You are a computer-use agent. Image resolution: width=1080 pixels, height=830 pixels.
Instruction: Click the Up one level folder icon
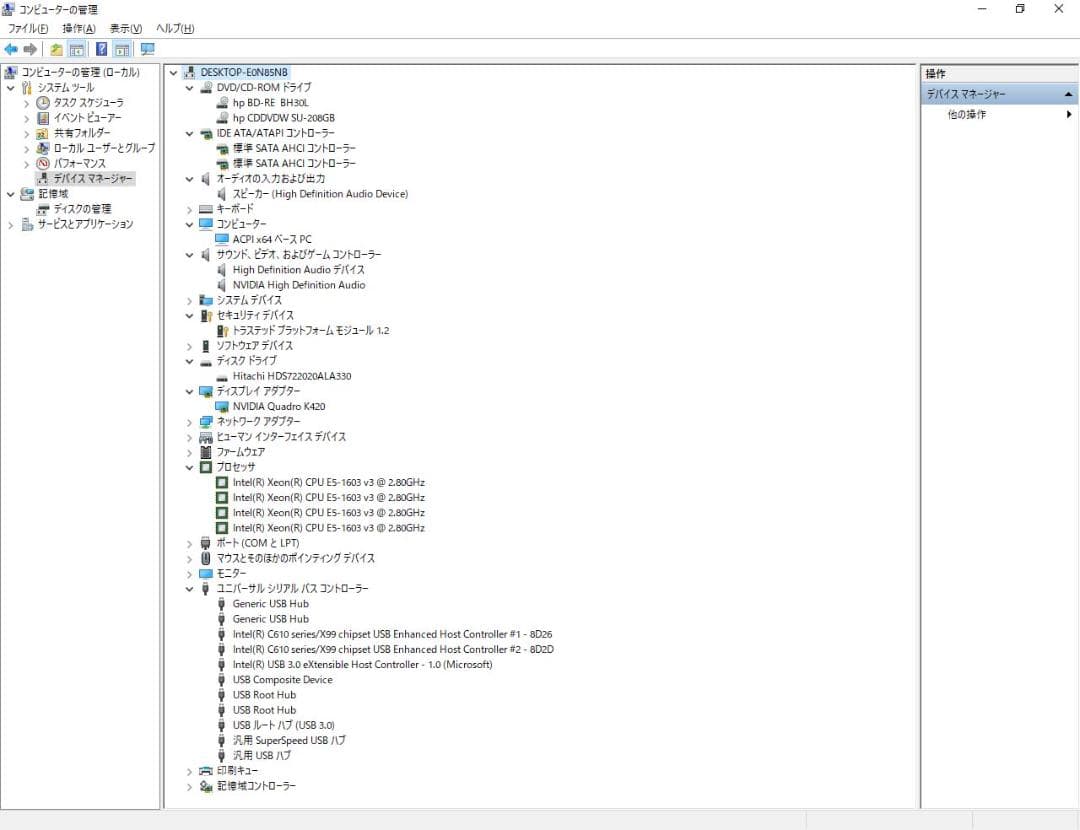click(56, 49)
